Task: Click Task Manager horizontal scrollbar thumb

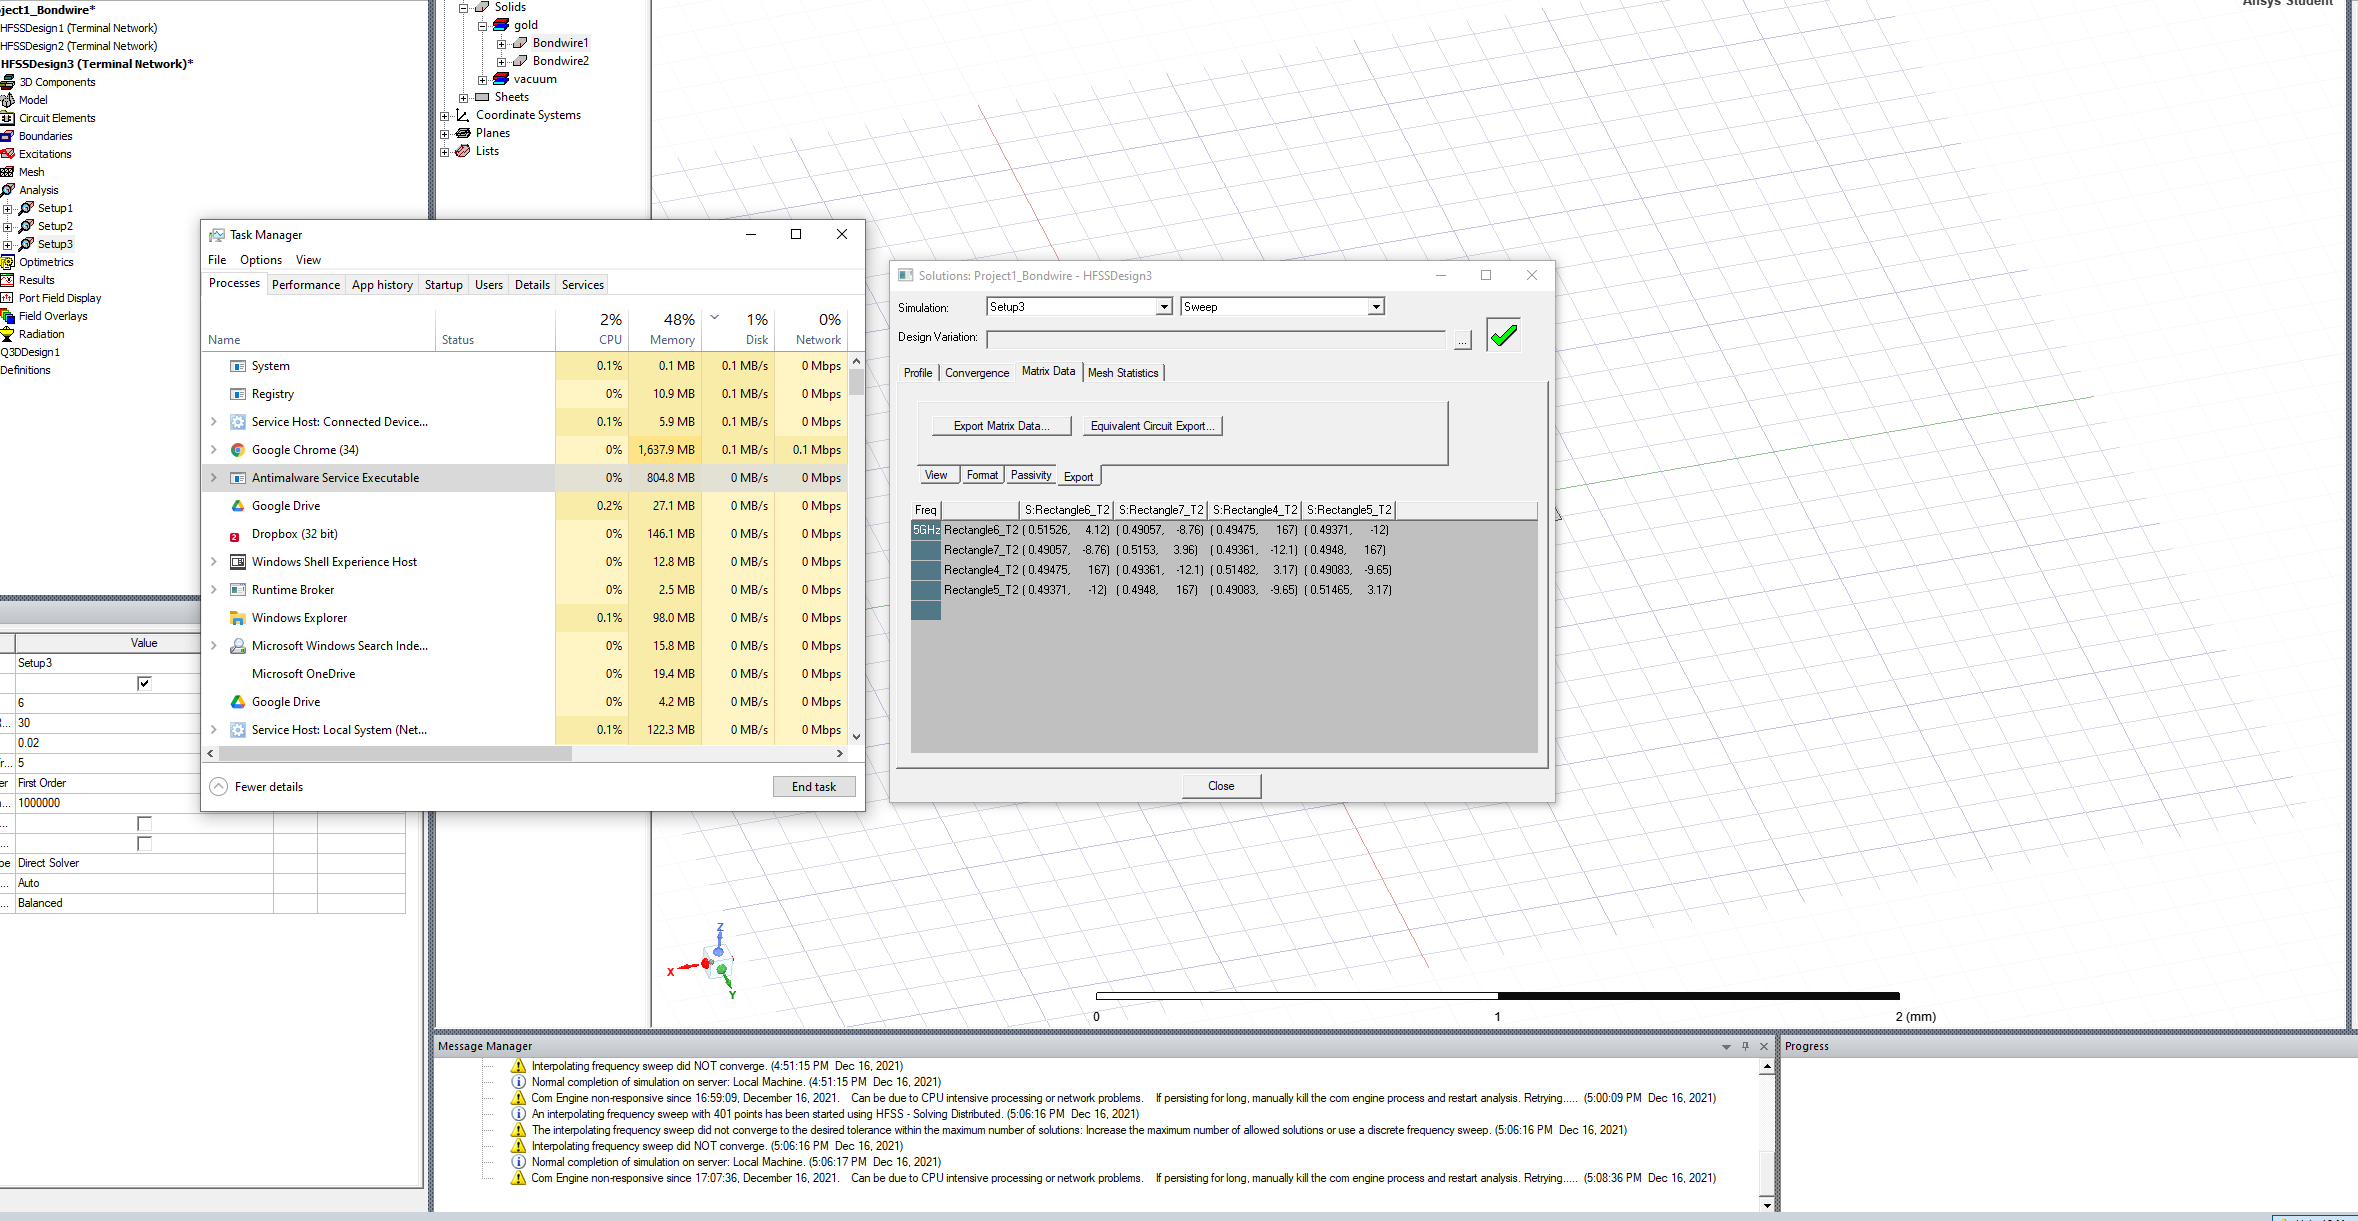Action: [x=395, y=753]
